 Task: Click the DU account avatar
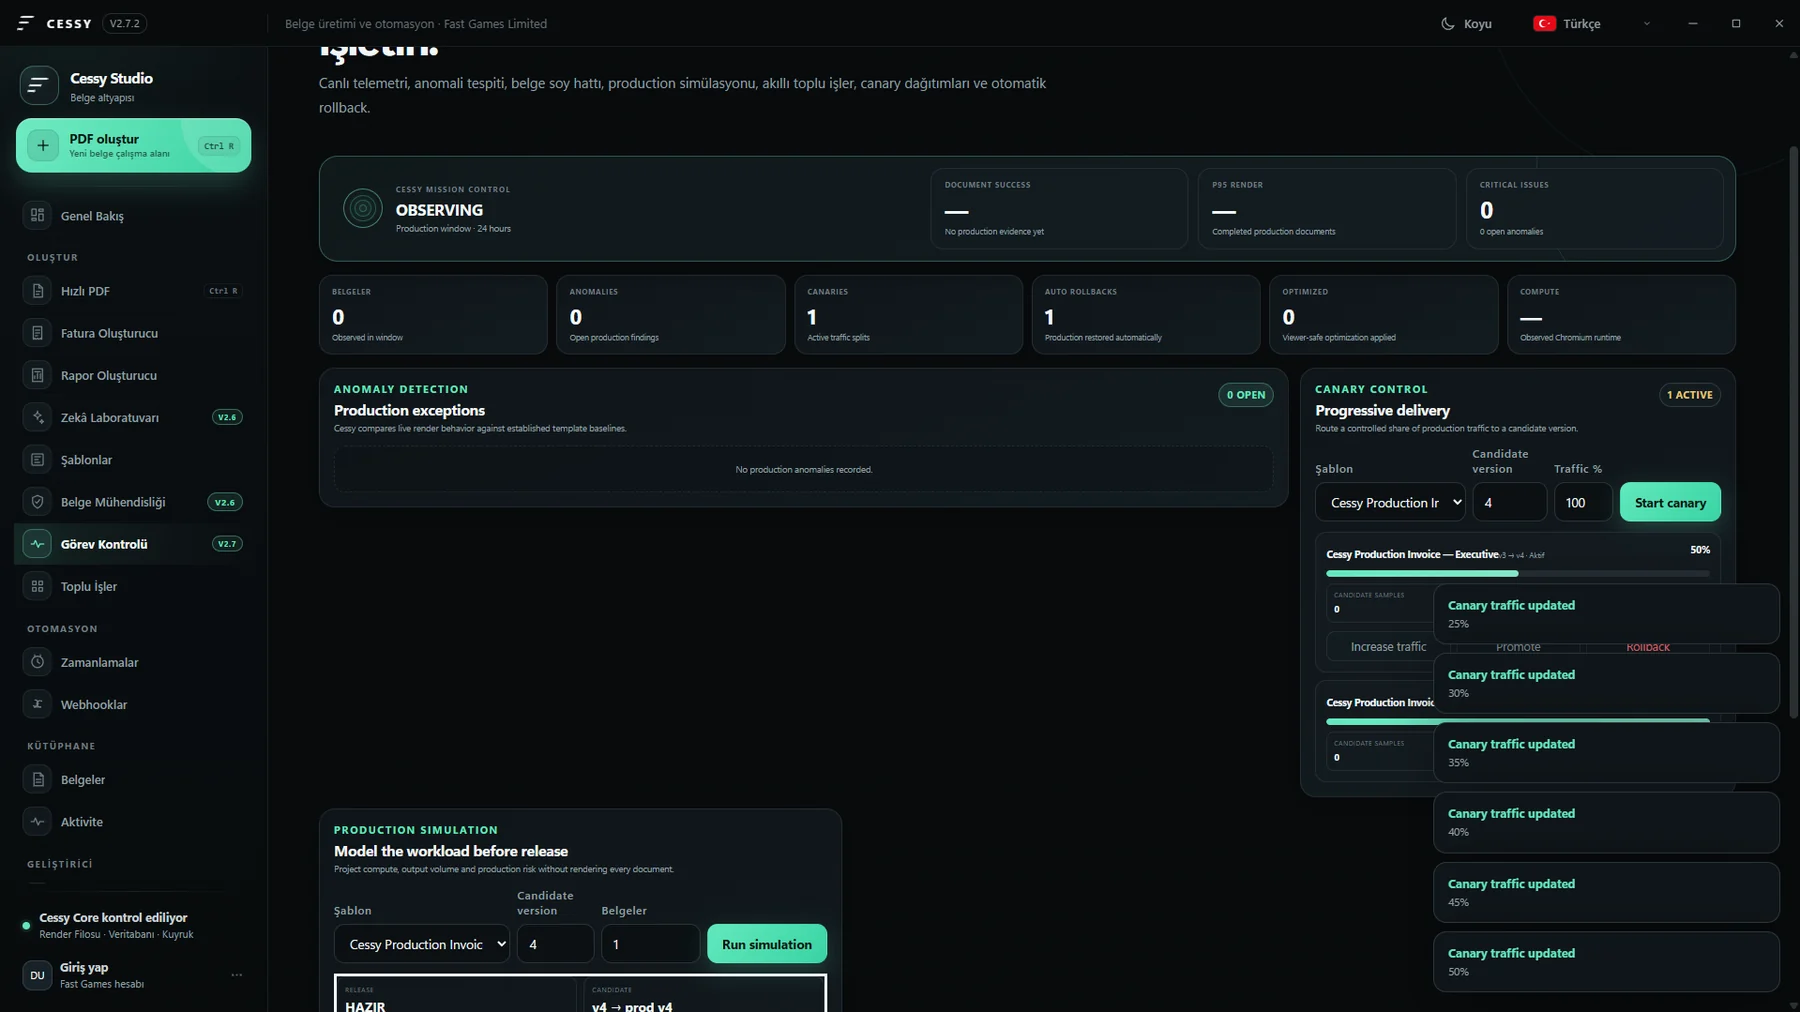click(37, 975)
